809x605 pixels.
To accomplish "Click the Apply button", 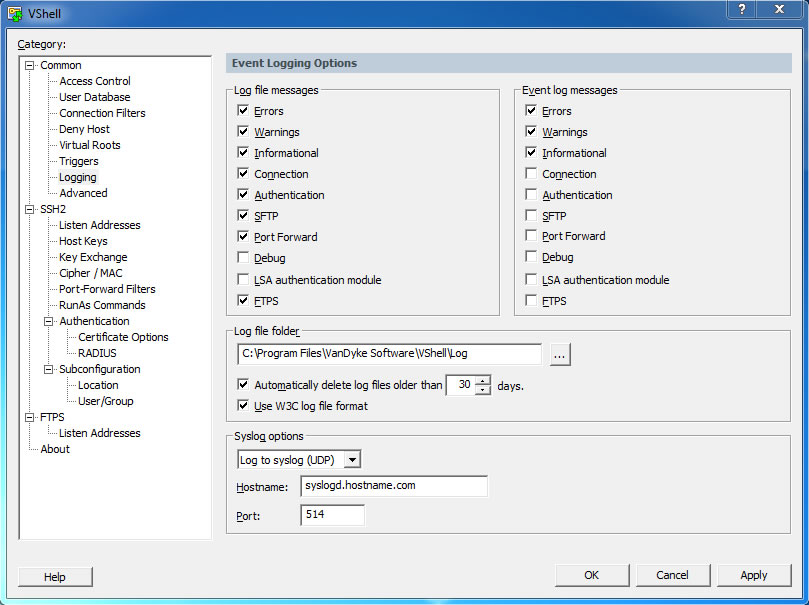I will [x=753, y=575].
